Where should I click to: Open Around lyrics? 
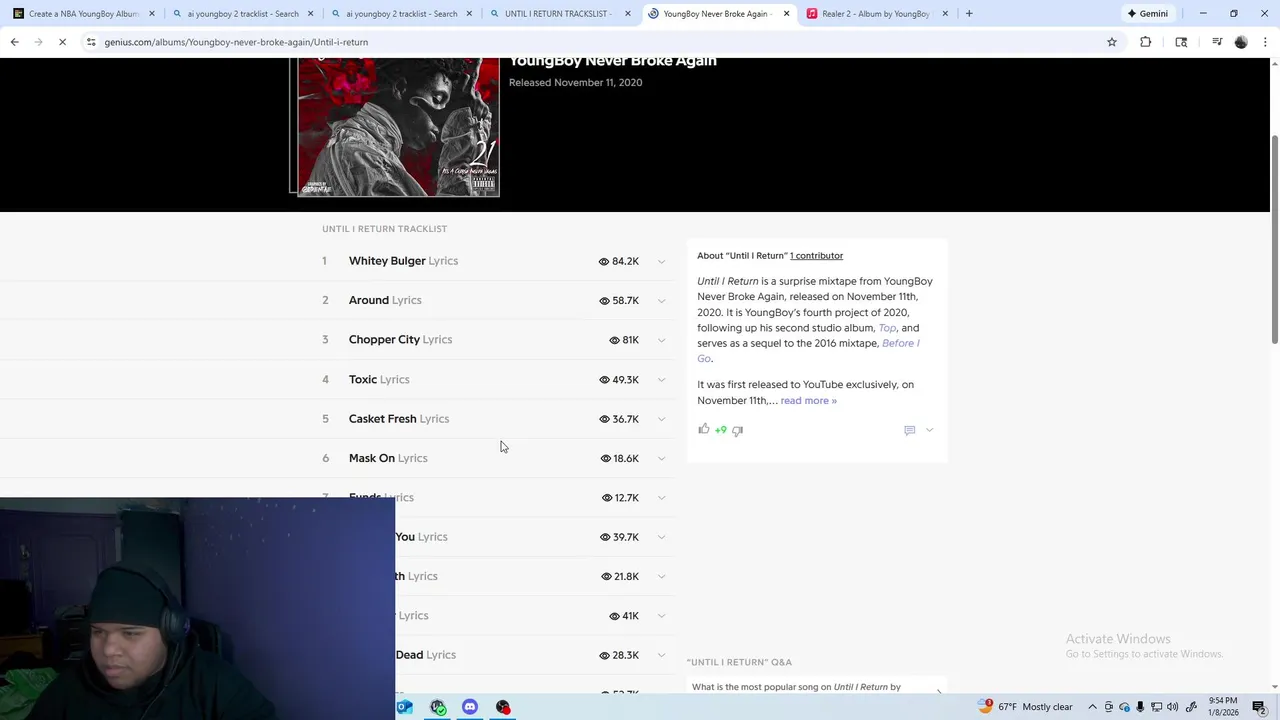click(385, 300)
